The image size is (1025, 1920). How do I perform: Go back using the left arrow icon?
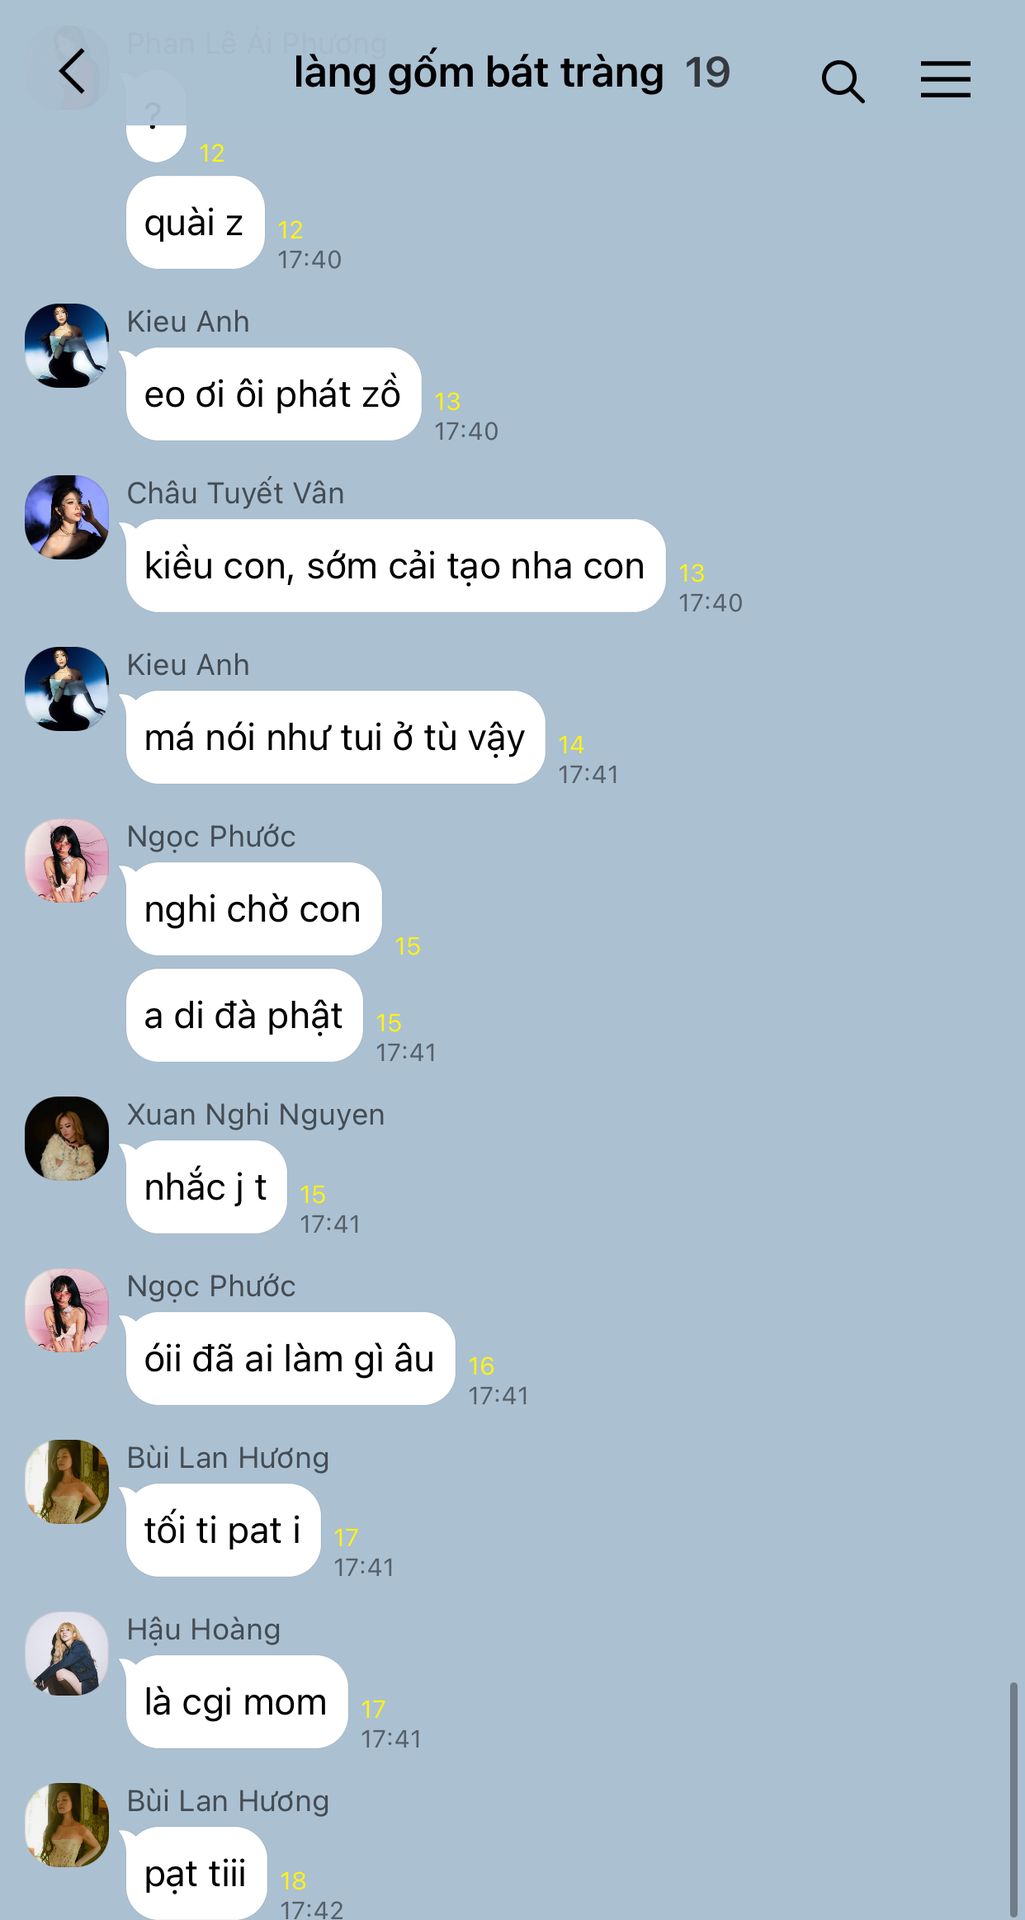coord(72,73)
